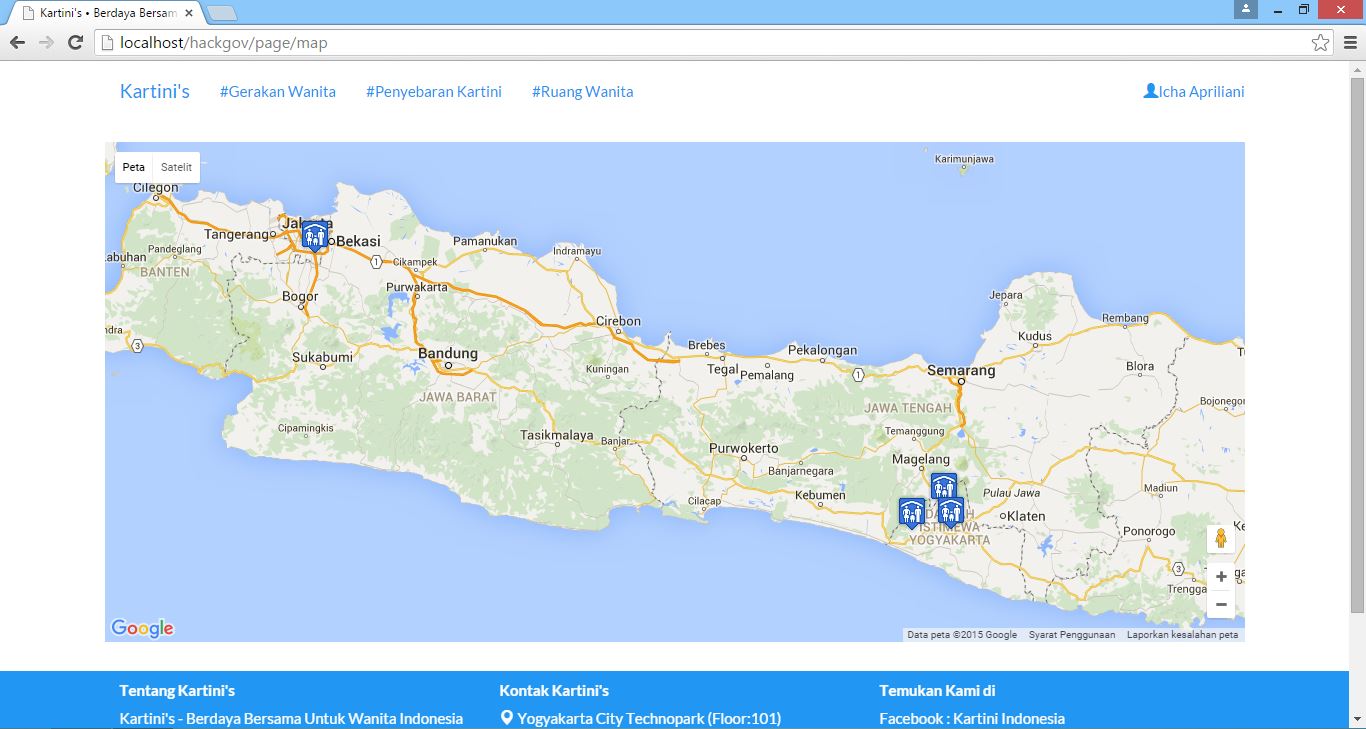Image resolution: width=1366 pixels, height=729 pixels.
Task: Click the Karimunjawa island label
Action: pos(964,159)
